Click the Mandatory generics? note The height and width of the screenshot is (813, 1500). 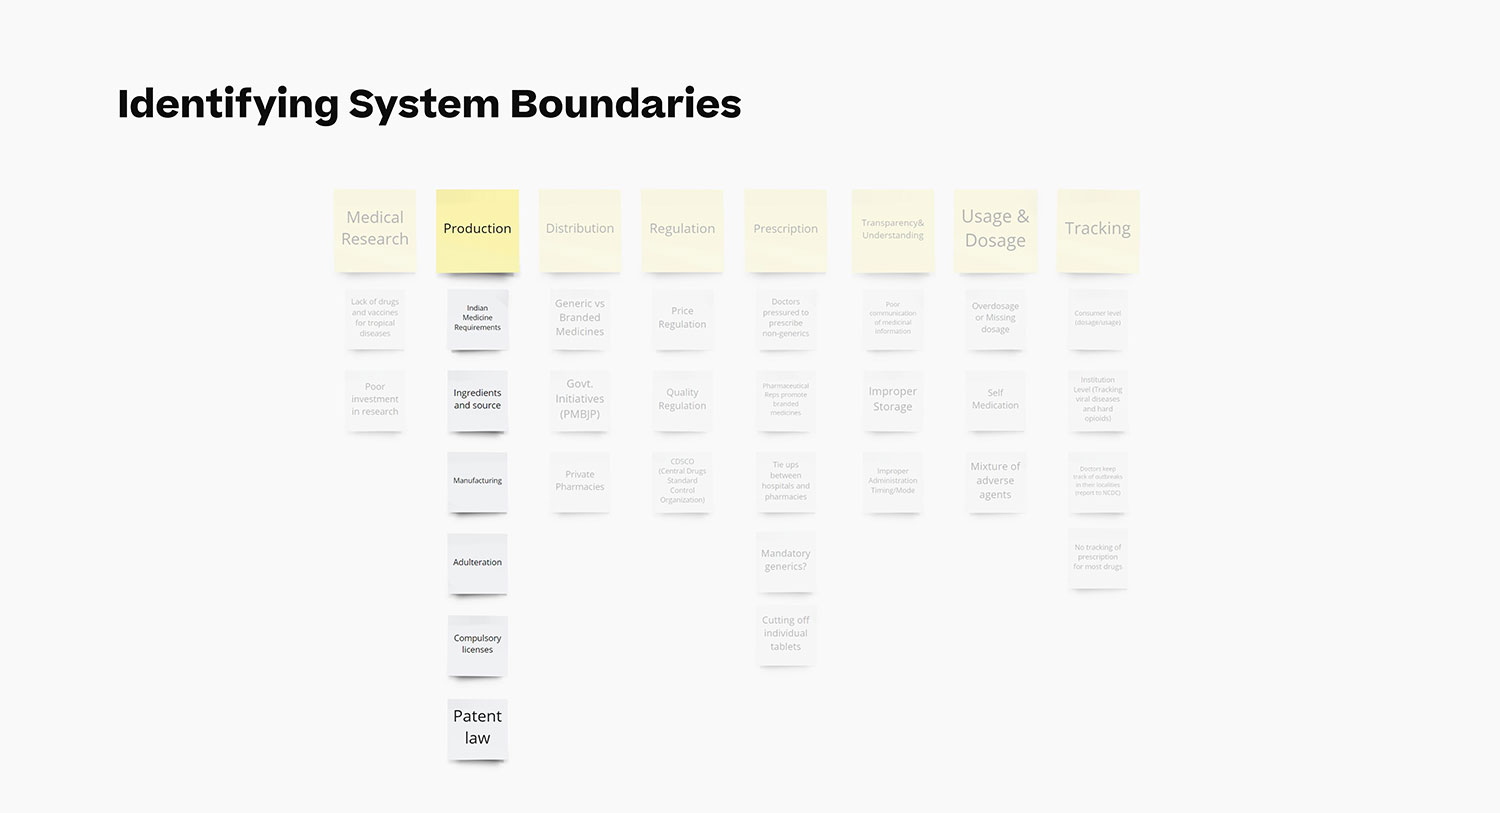pyautogui.click(x=785, y=560)
